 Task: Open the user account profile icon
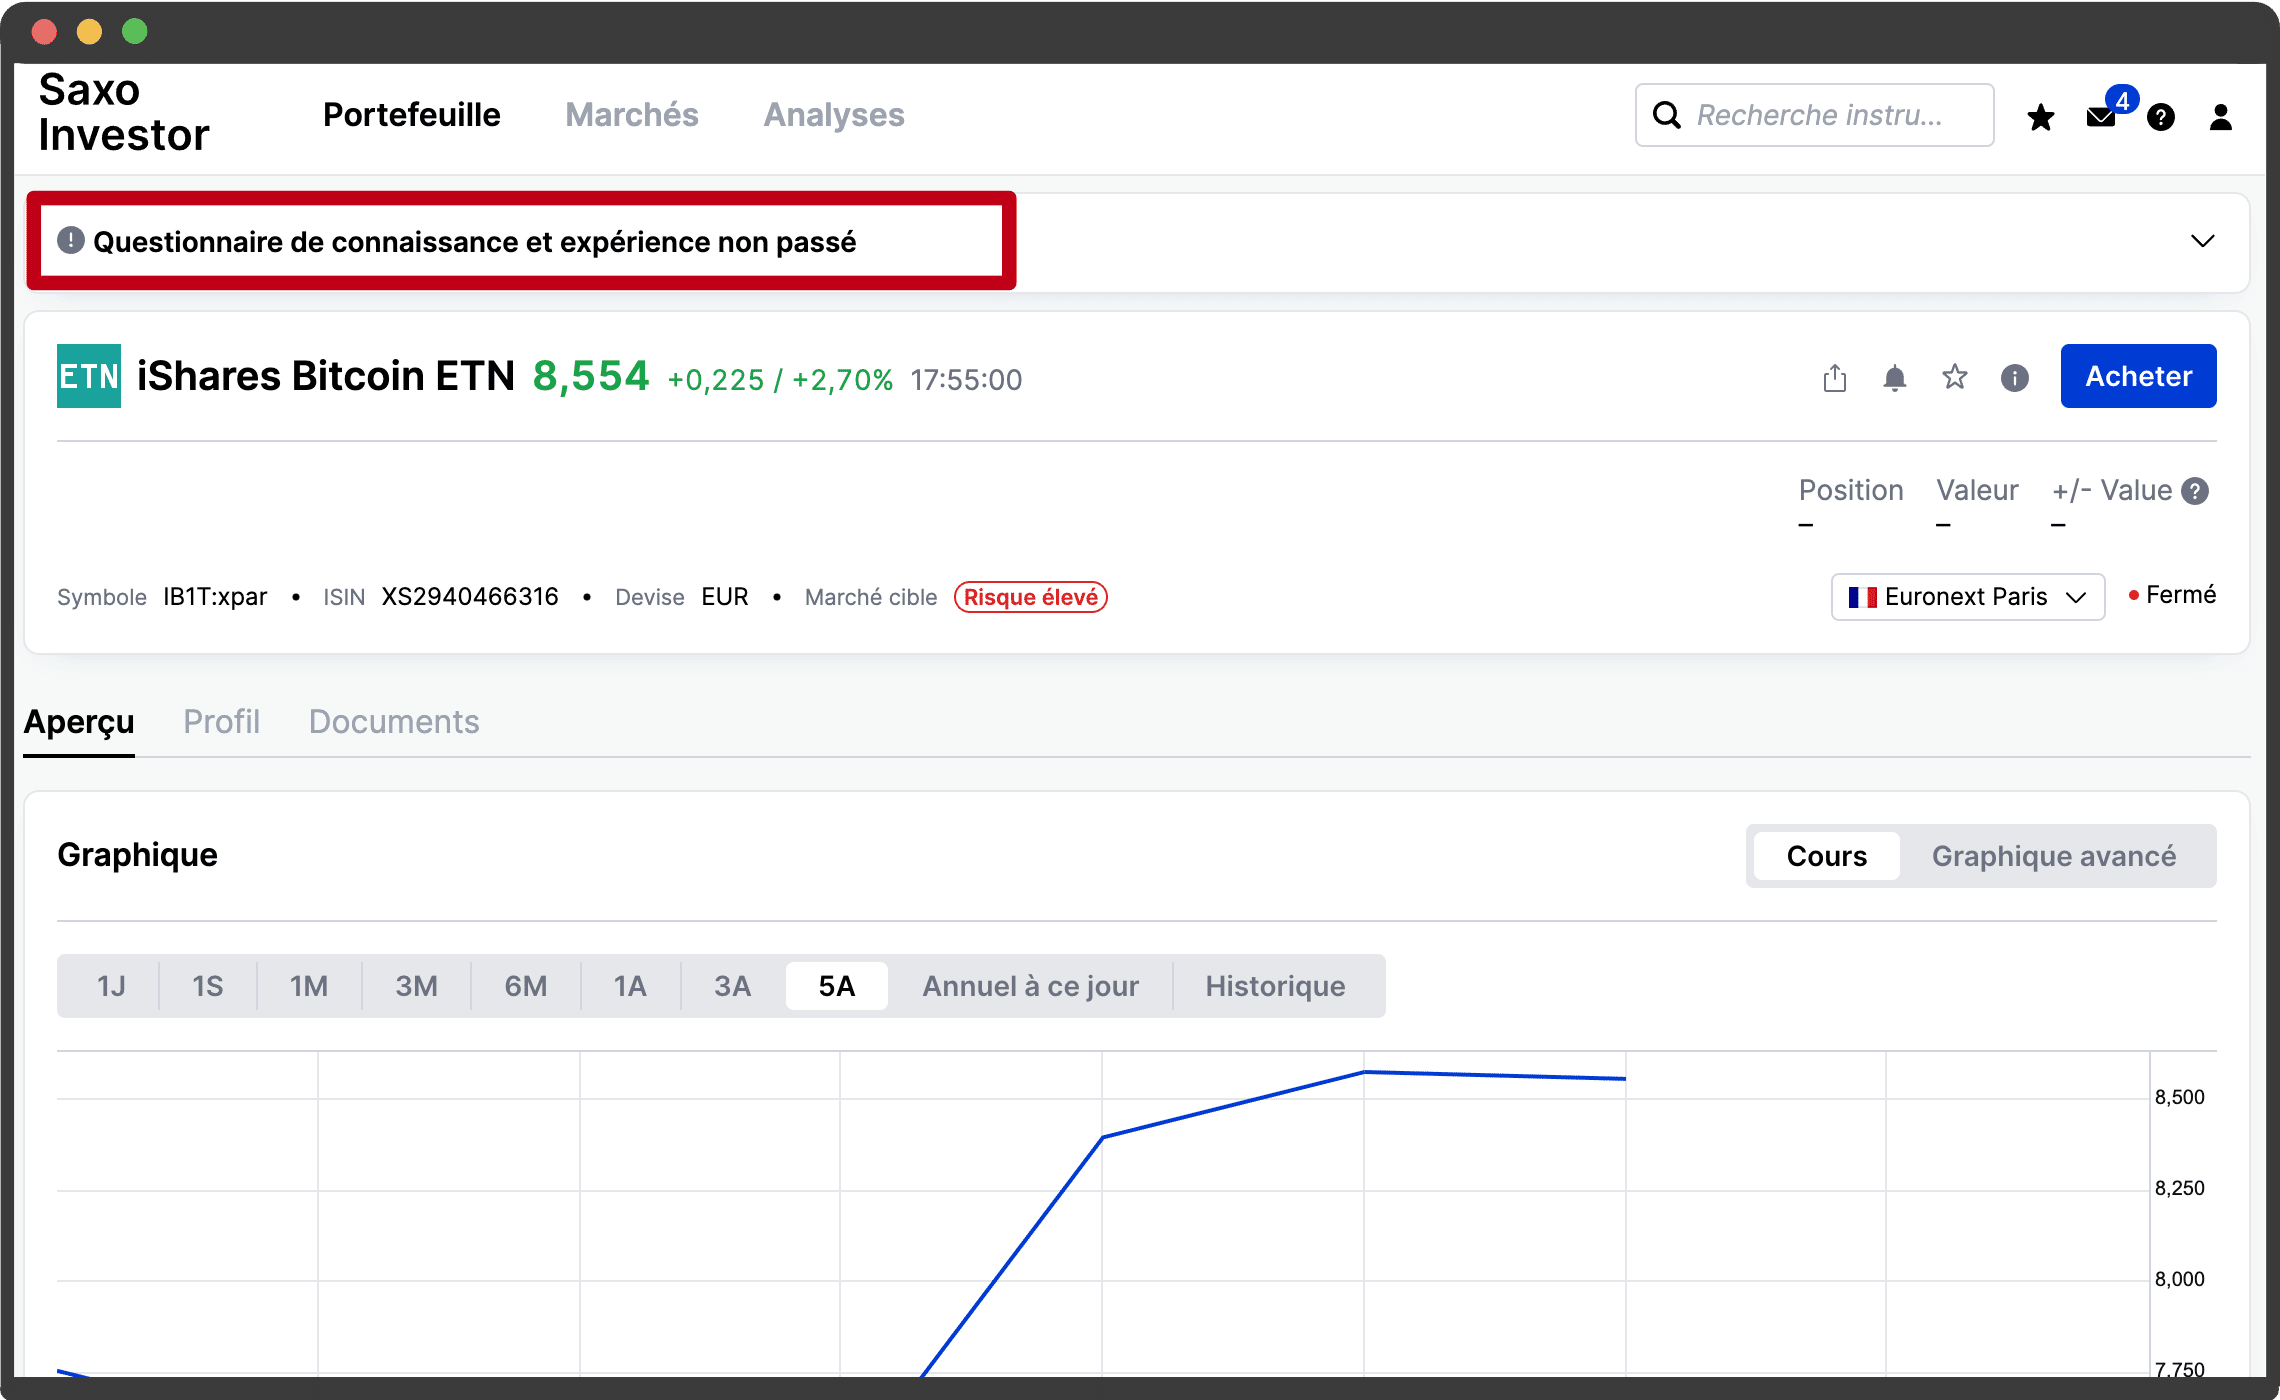click(2220, 117)
